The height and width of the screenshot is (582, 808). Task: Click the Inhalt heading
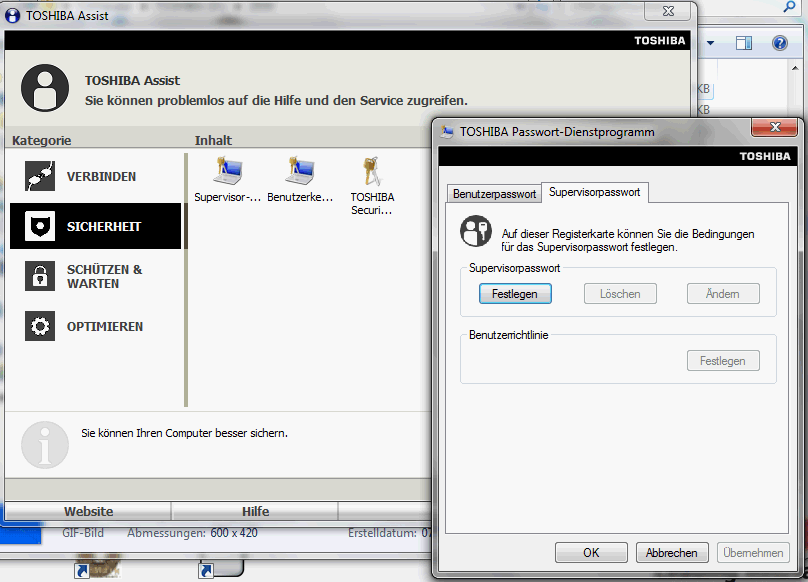tap(213, 140)
